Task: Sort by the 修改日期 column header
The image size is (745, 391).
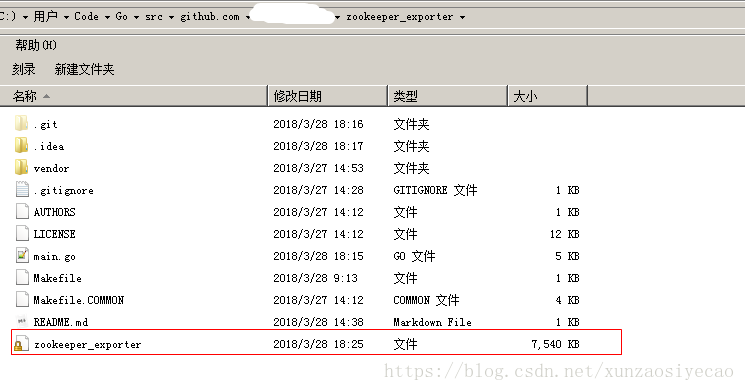Action: coord(328,96)
